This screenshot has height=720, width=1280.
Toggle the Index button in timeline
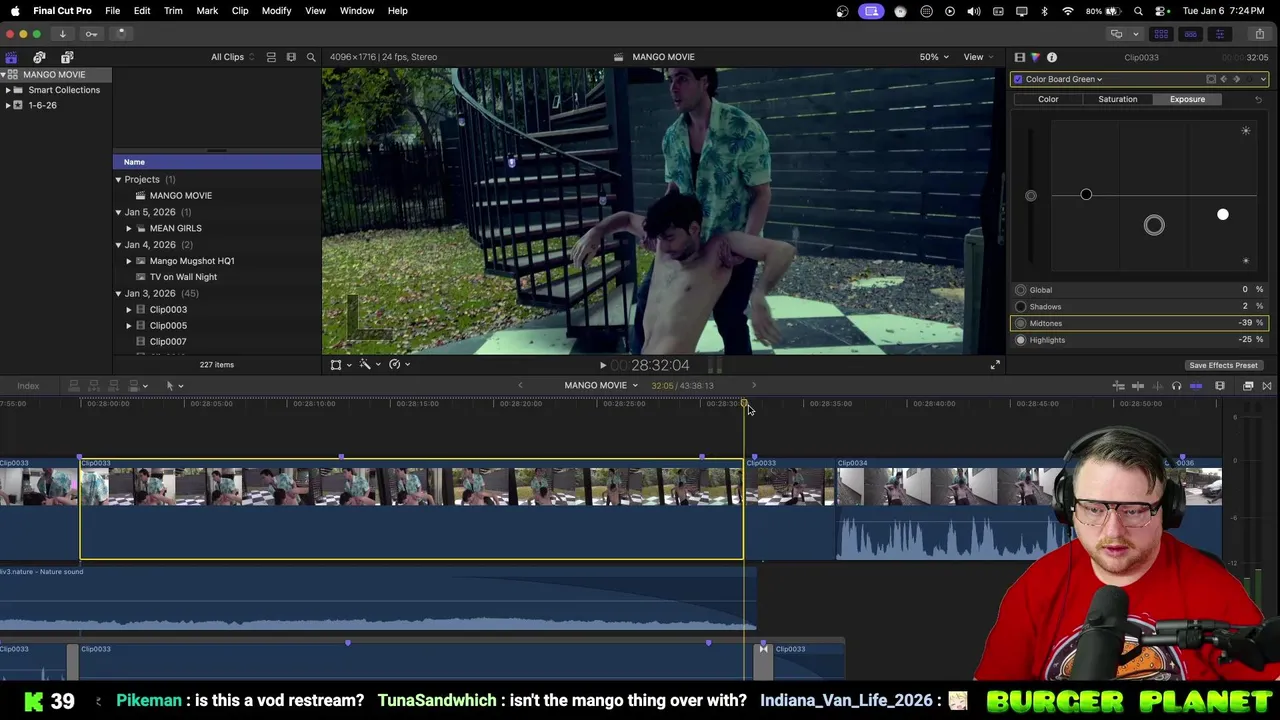[x=28, y=386]
